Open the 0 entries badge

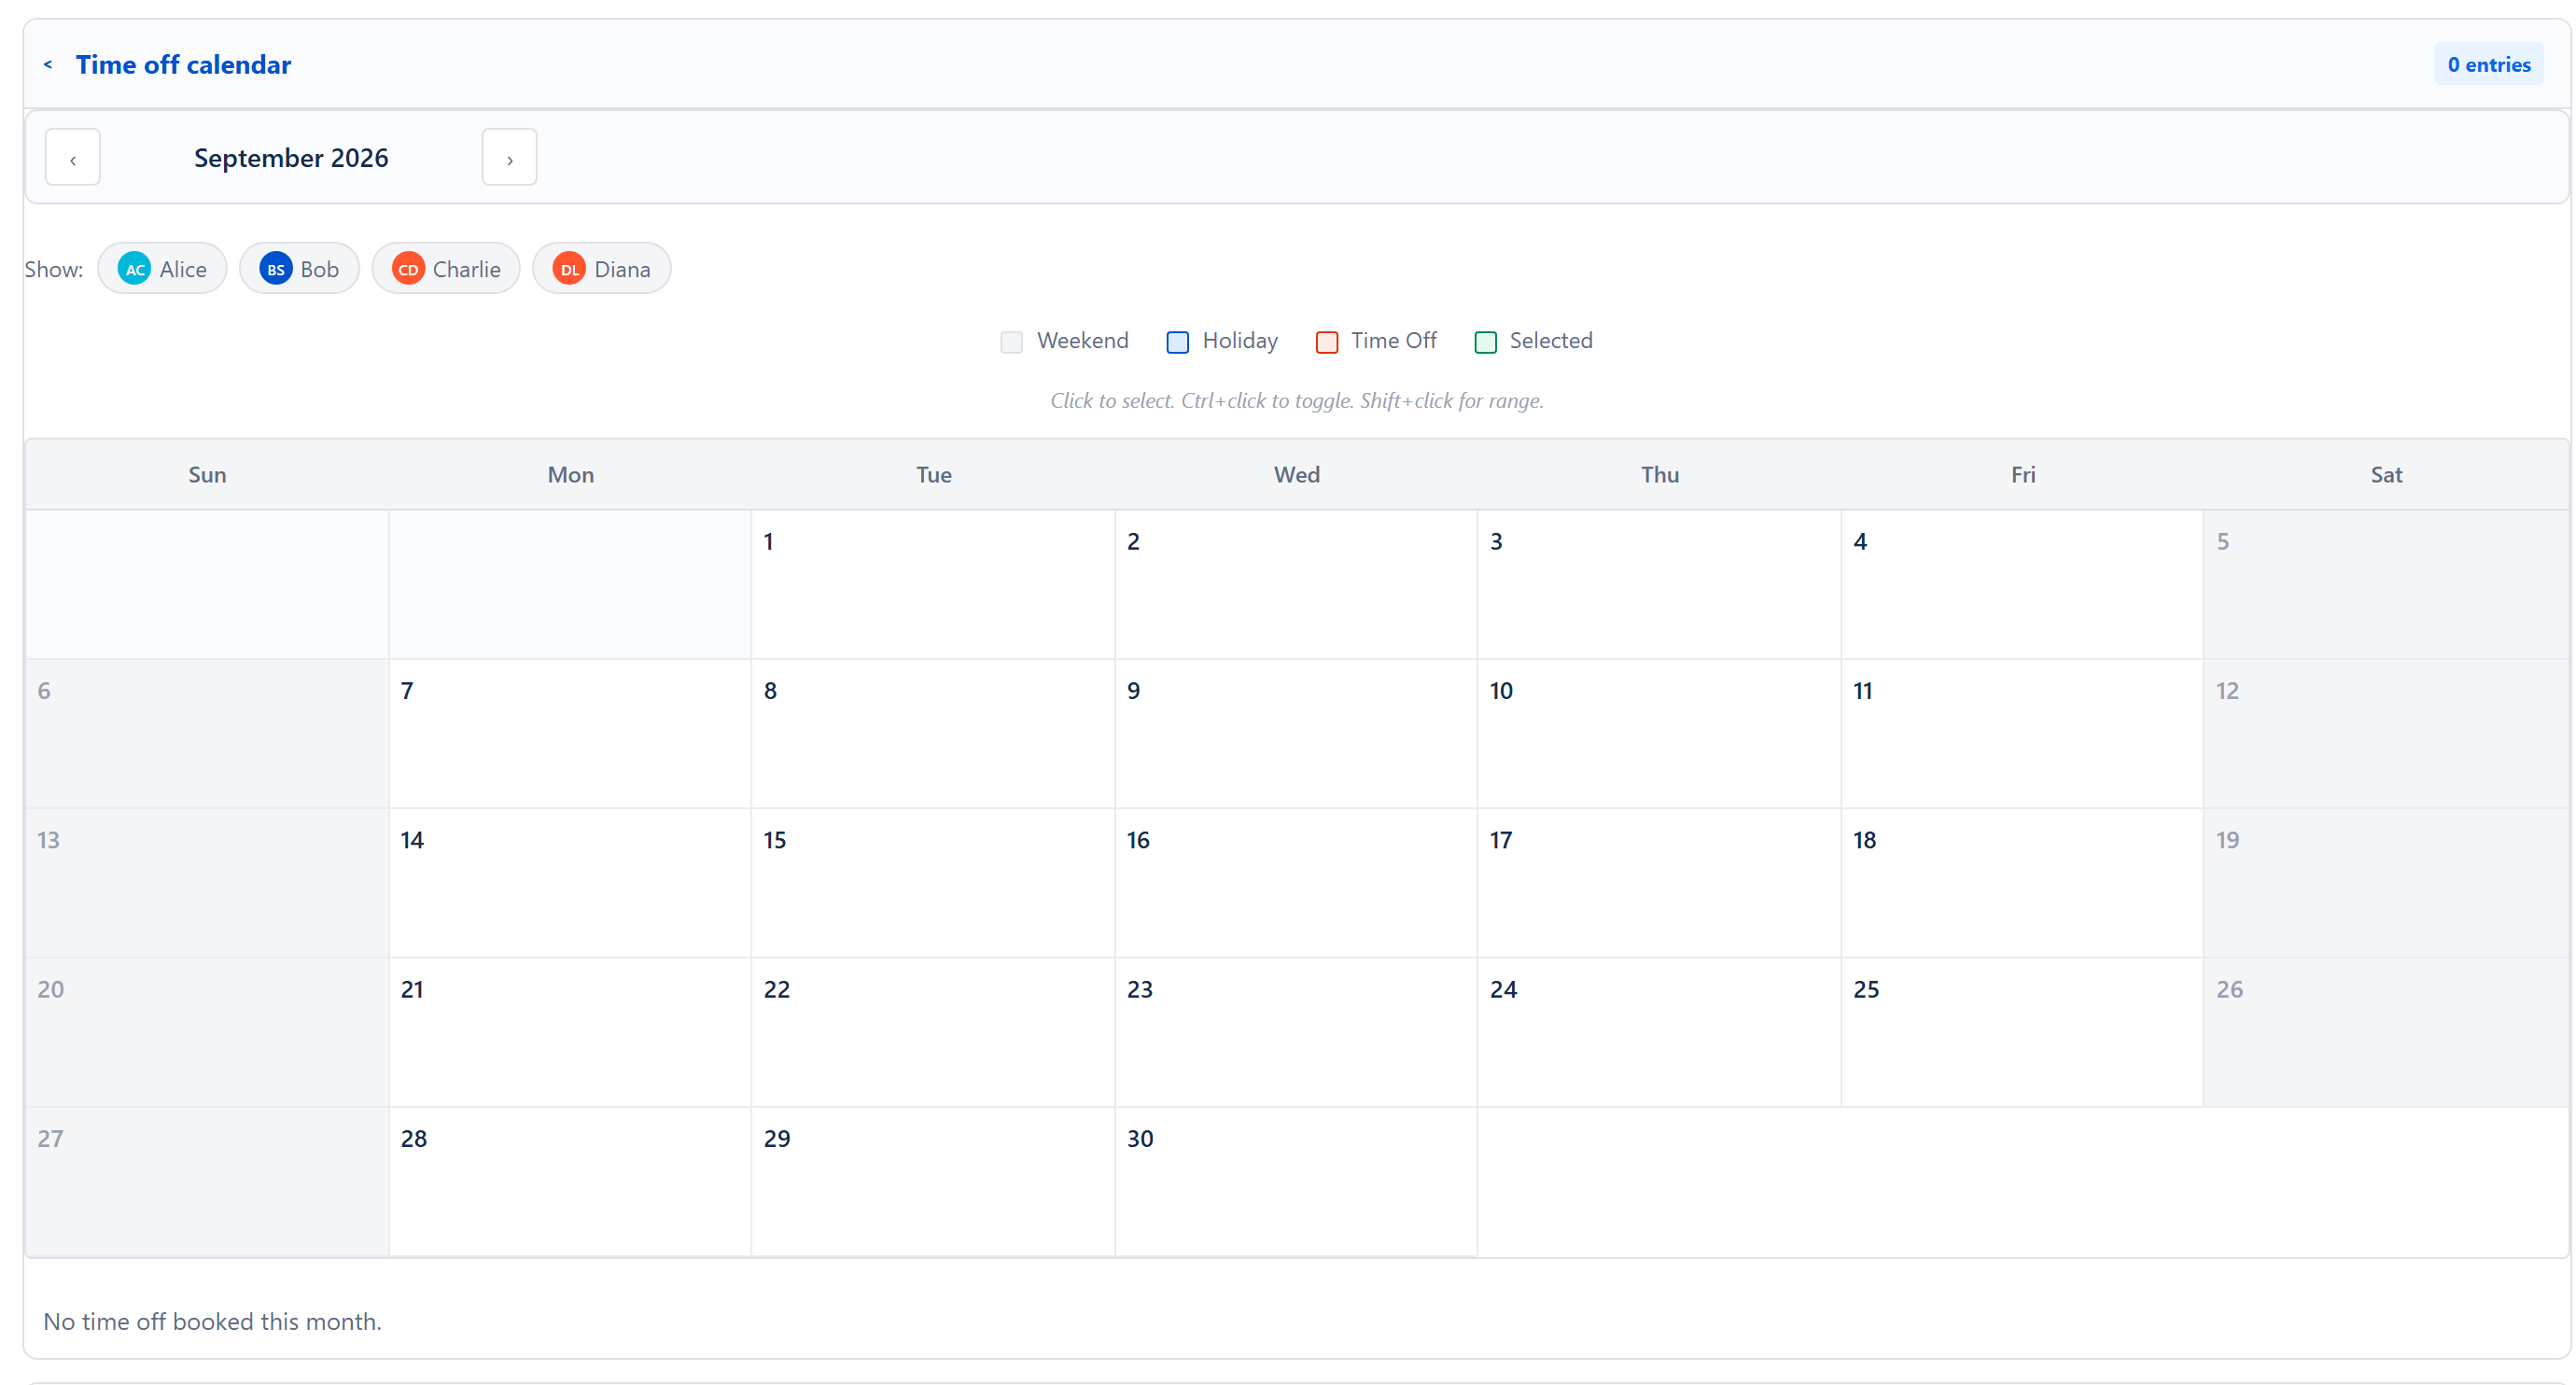point(2488,65)
